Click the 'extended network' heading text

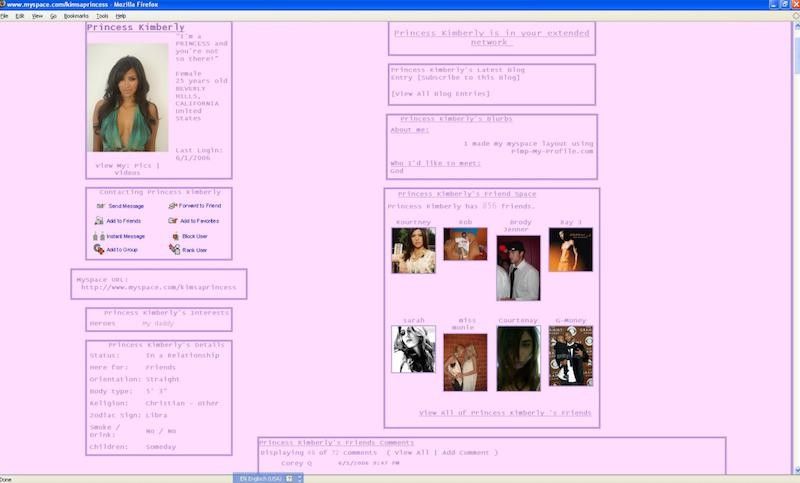[491, 37]
